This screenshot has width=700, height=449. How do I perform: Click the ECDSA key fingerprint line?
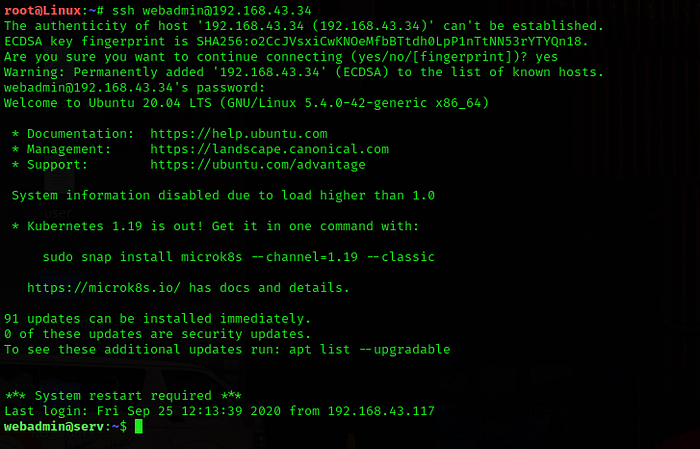click(296, 40)
